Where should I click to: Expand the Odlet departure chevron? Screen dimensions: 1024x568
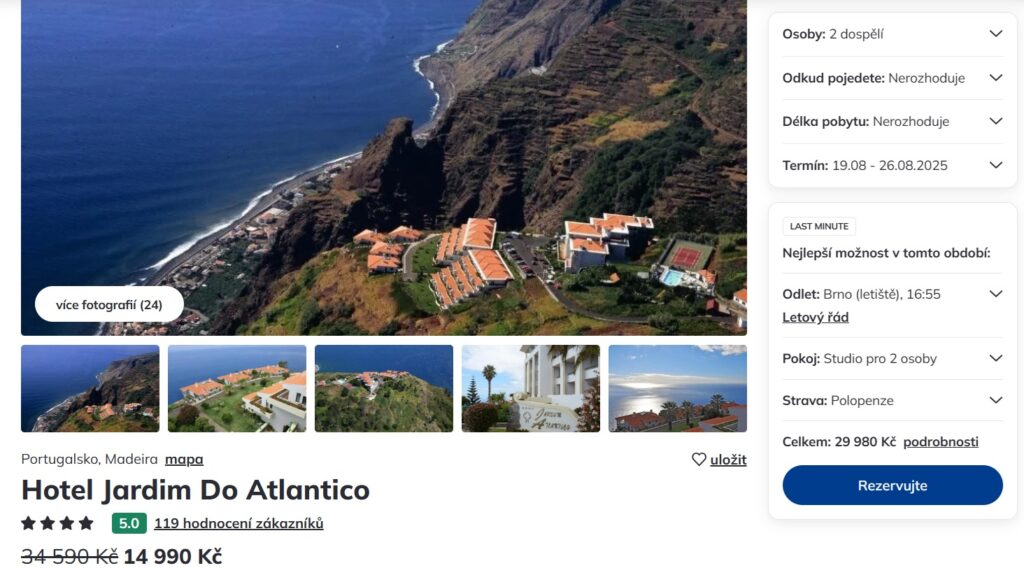(x=995, y=294)
